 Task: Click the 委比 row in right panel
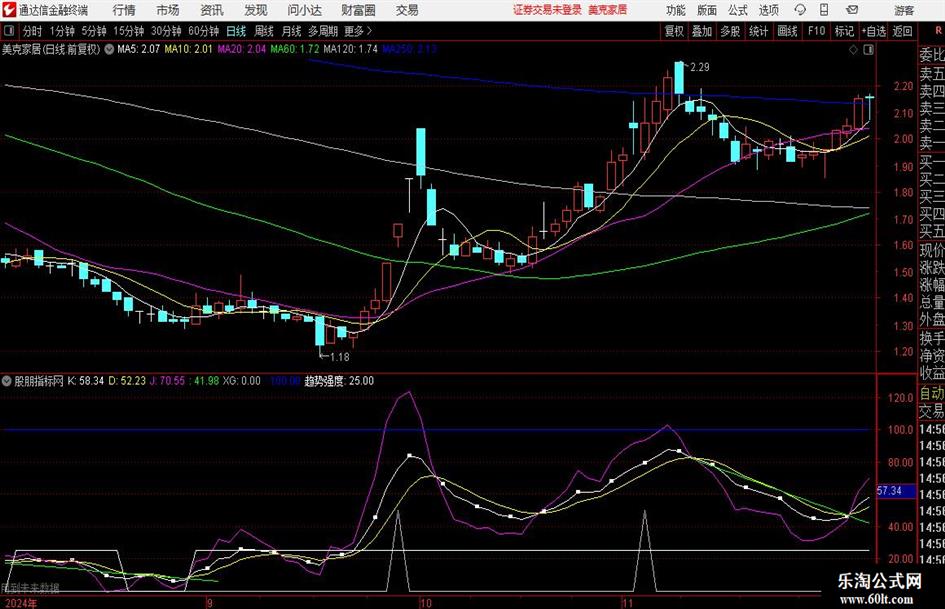coord(932,55)
